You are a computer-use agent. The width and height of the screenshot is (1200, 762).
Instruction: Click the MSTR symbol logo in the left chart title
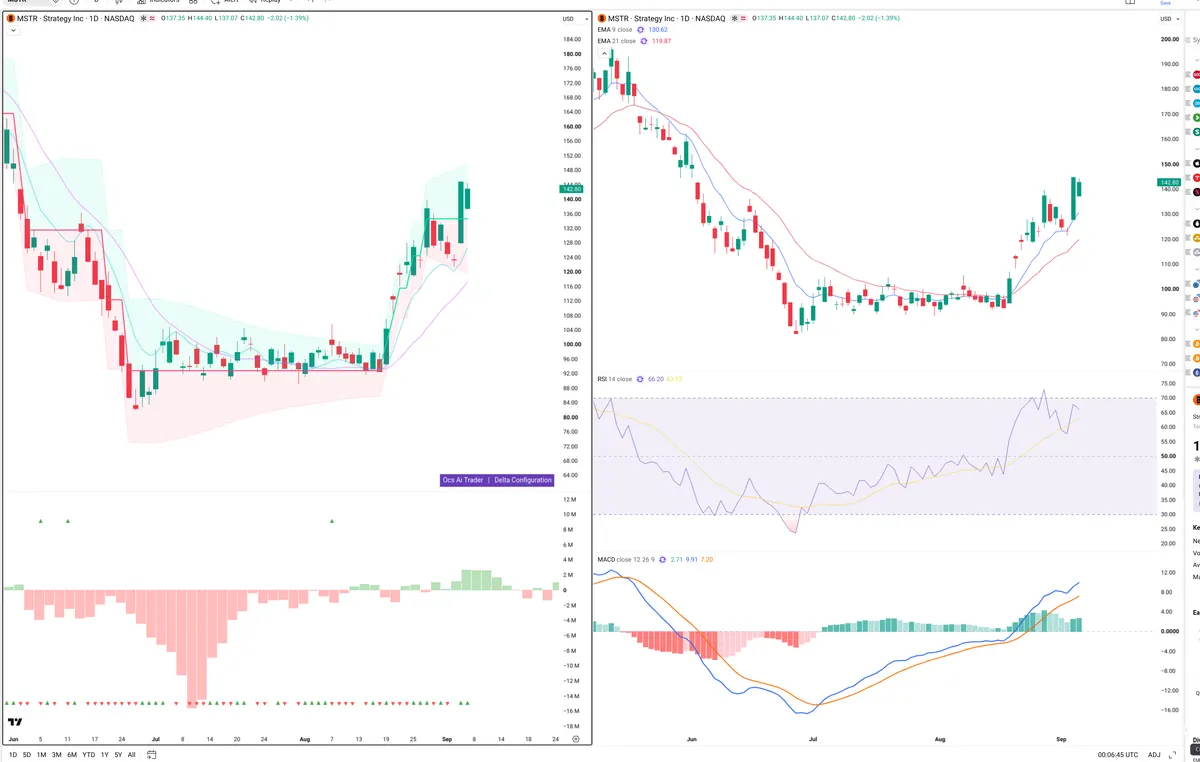tap(10, 19)
